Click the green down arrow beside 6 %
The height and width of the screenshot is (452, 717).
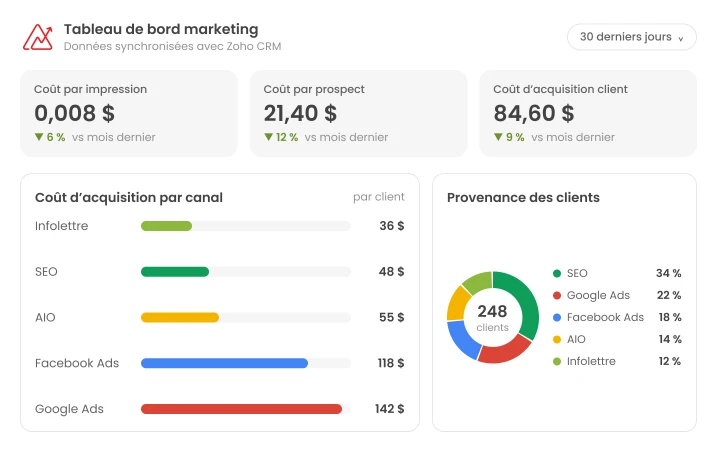tap(39, 137)
